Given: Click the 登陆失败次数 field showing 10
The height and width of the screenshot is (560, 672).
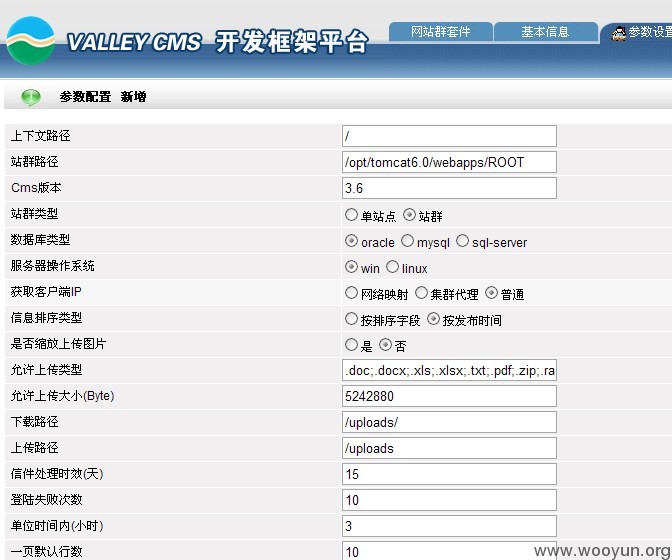Looking at the screenshot, I should point(449,500).
